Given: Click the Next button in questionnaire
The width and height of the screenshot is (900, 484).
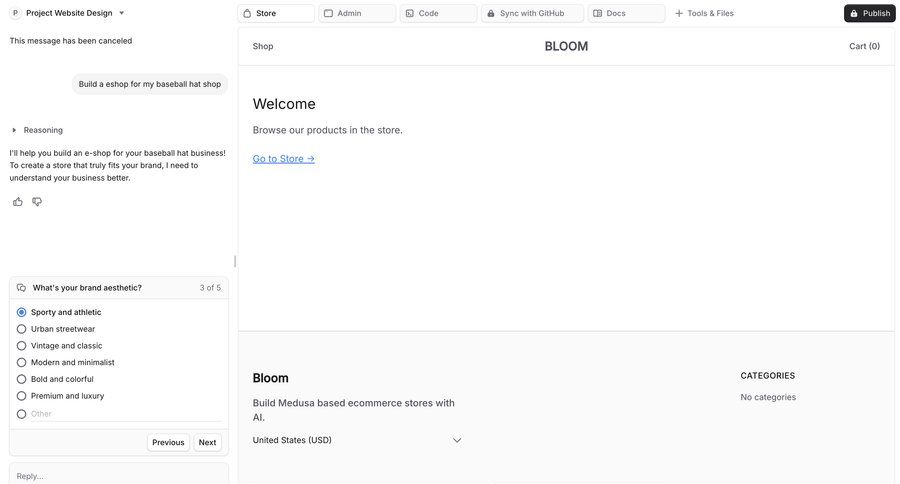Looking at the screenshot, I should pos(207,442).
